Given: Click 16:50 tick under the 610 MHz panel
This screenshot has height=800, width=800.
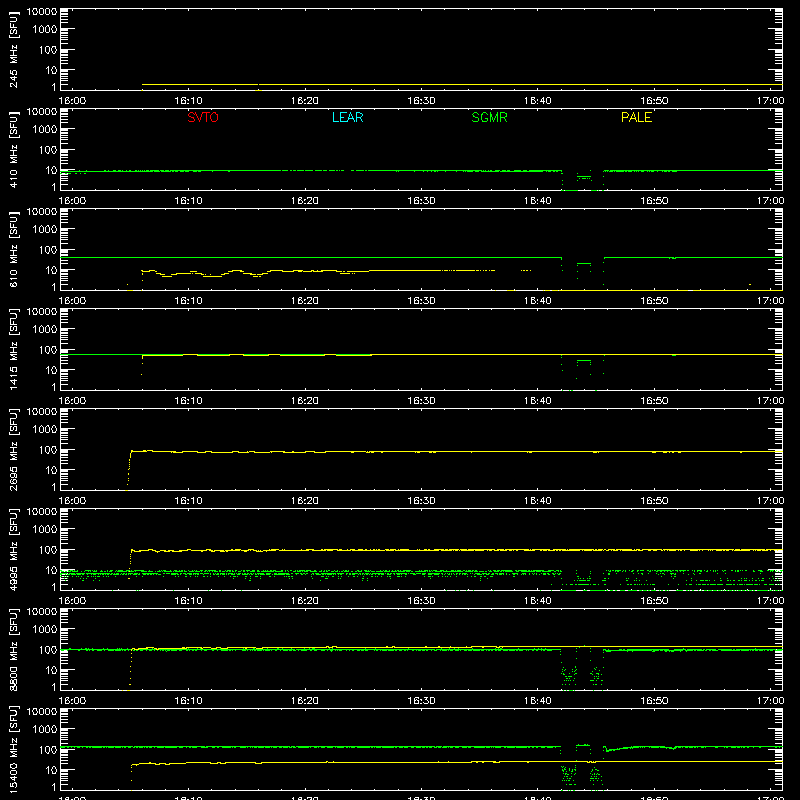Looking at the screenshot, I should click(x=654, y=301).
